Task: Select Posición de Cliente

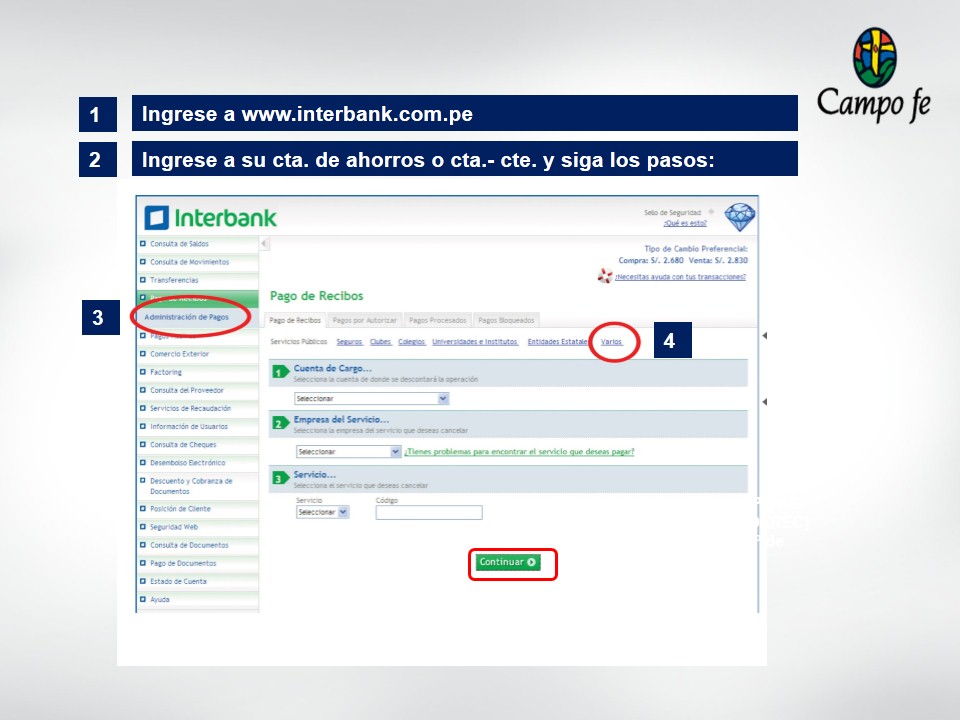Action: pos(181,509)
